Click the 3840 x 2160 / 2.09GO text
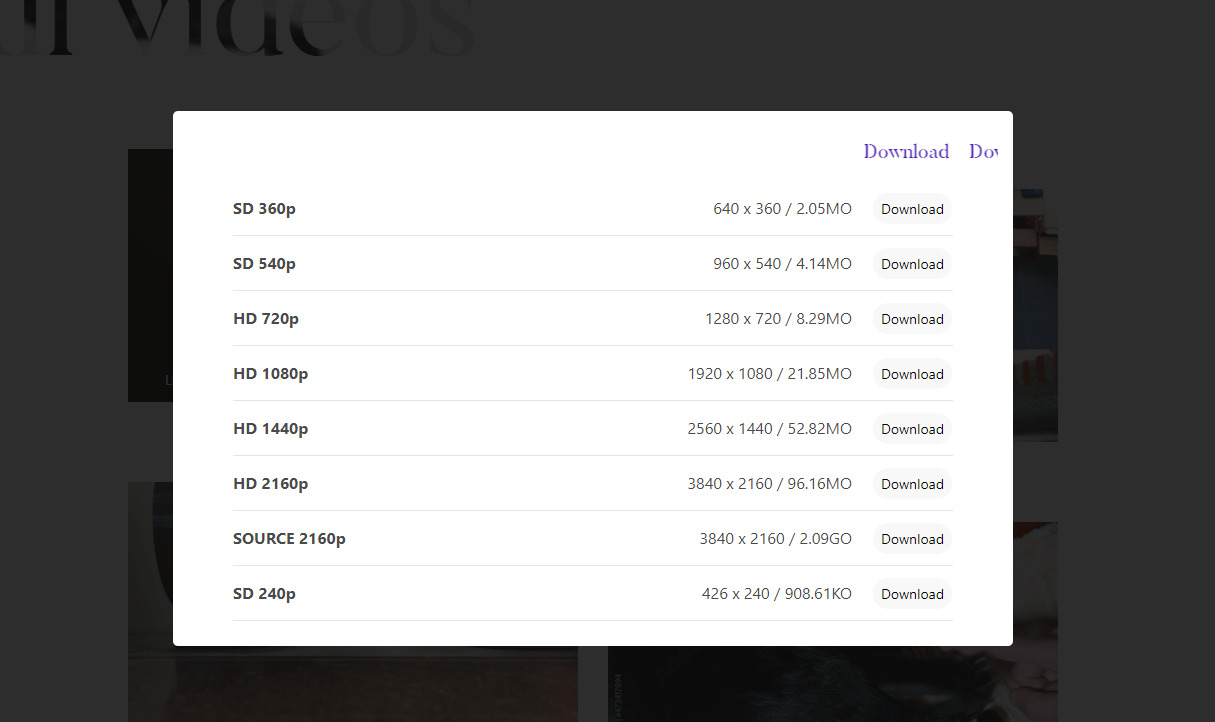The image size is (1215, 722). coord(775,539)
